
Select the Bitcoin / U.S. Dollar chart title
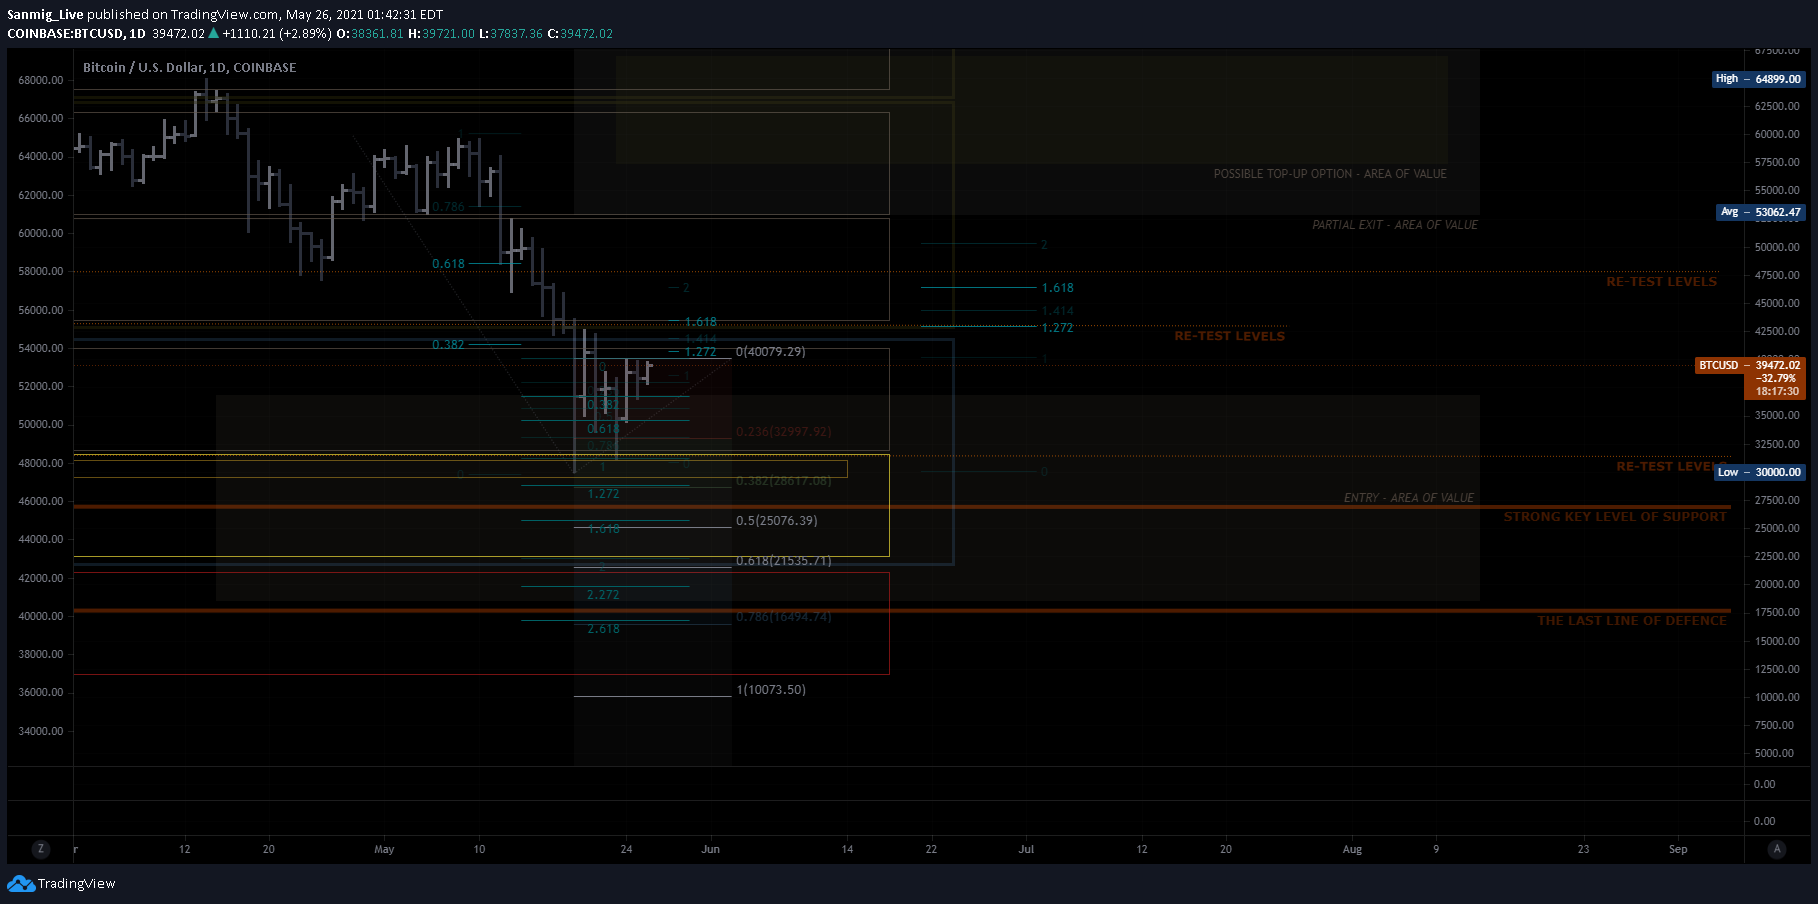pos(189,68)
